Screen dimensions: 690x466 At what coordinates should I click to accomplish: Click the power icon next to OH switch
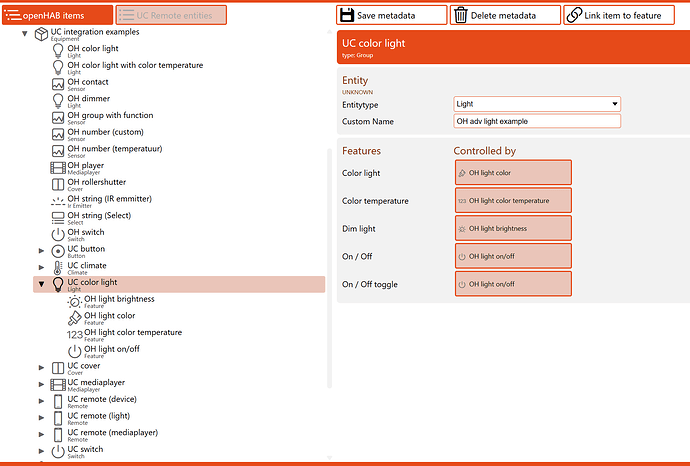click(x=58, y=235)
